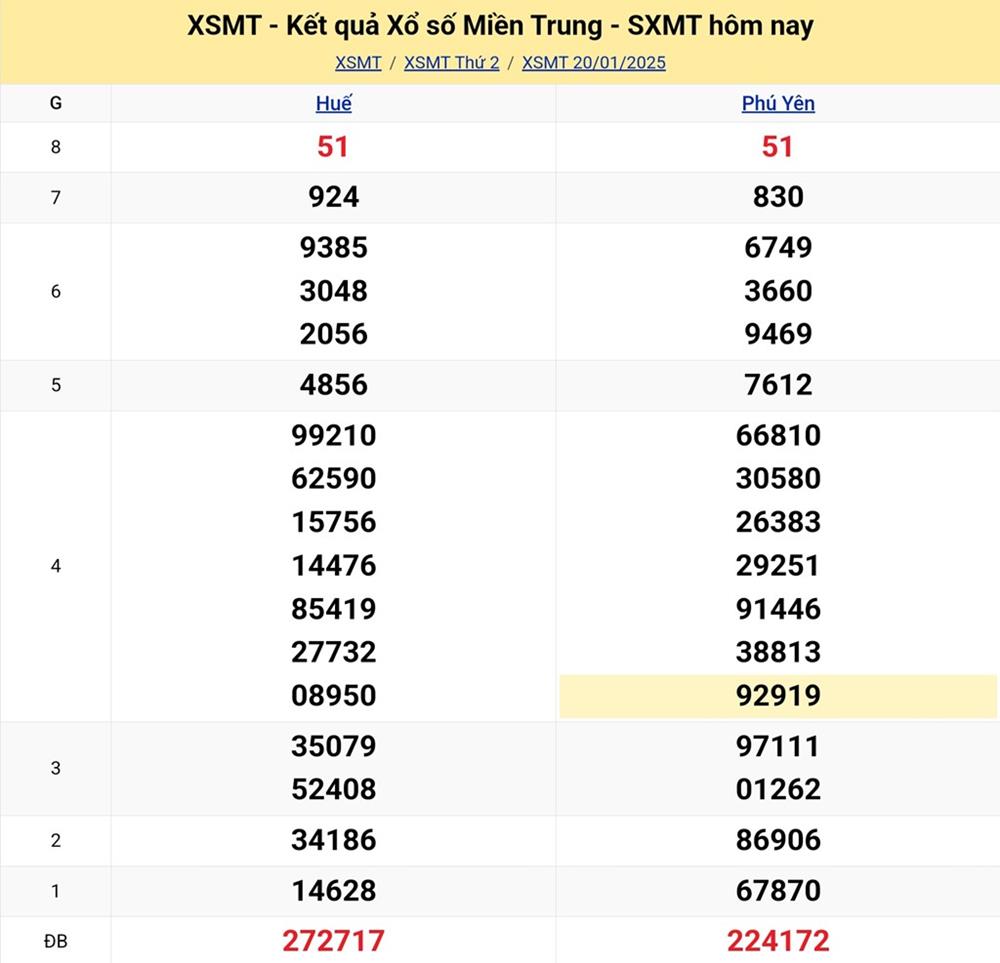Click Huế prize 5 number 4856
1000x963 pixels.
[x=333, y=385]
